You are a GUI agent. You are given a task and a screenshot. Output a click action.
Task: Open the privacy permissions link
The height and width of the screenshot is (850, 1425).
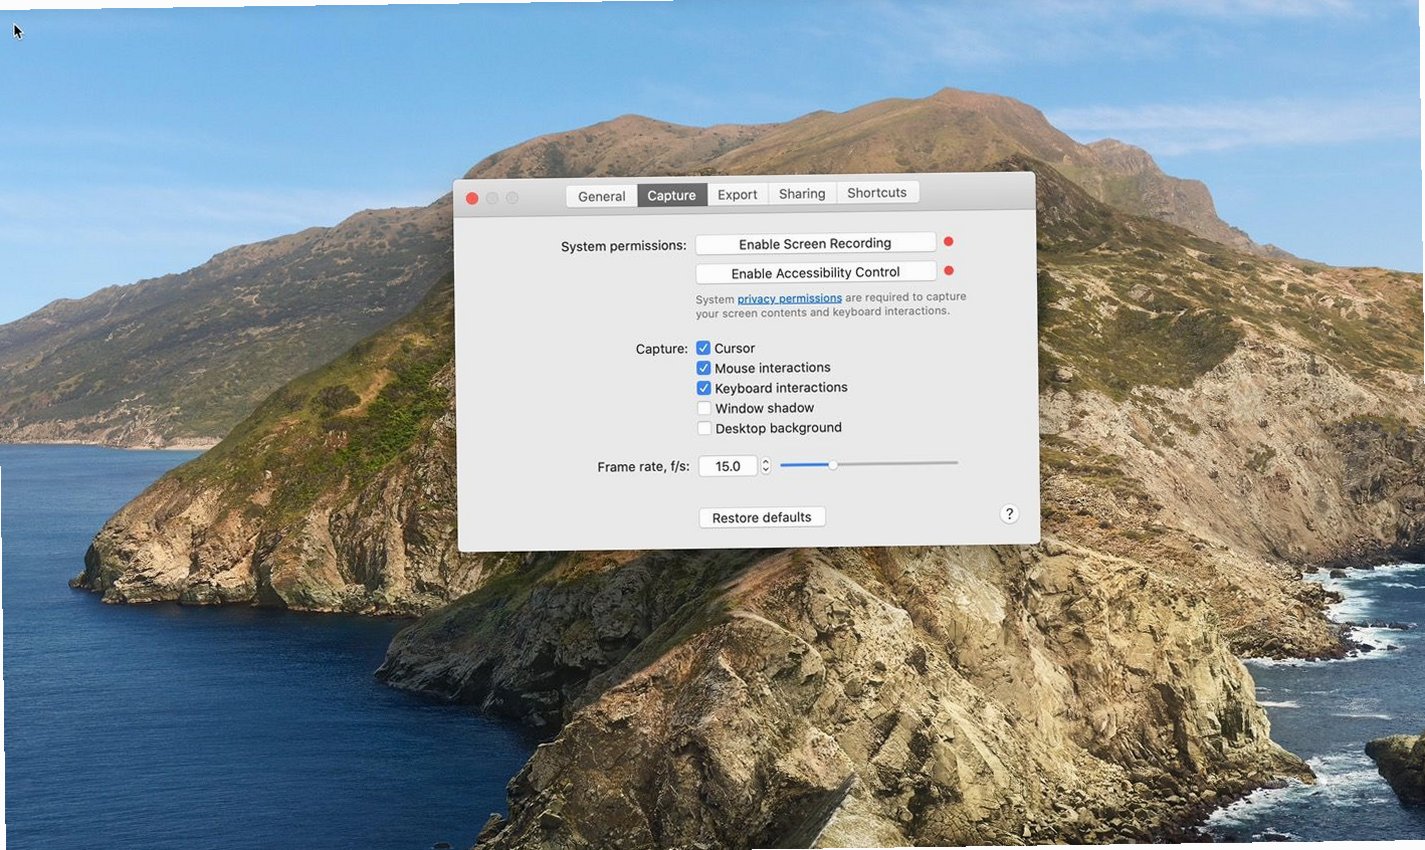click(x=789, y=298)
